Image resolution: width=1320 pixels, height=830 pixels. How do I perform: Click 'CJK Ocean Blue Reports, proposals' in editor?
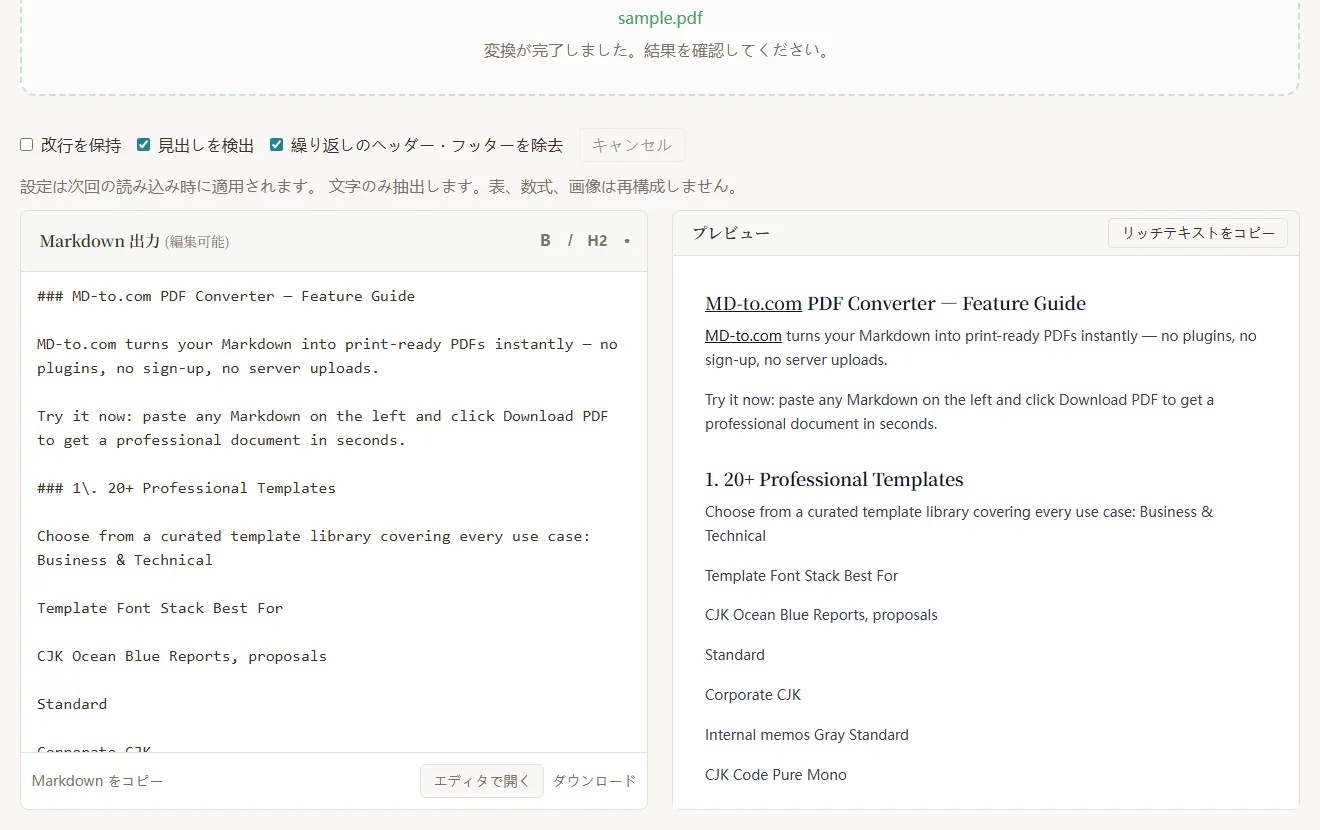(182, 656)
